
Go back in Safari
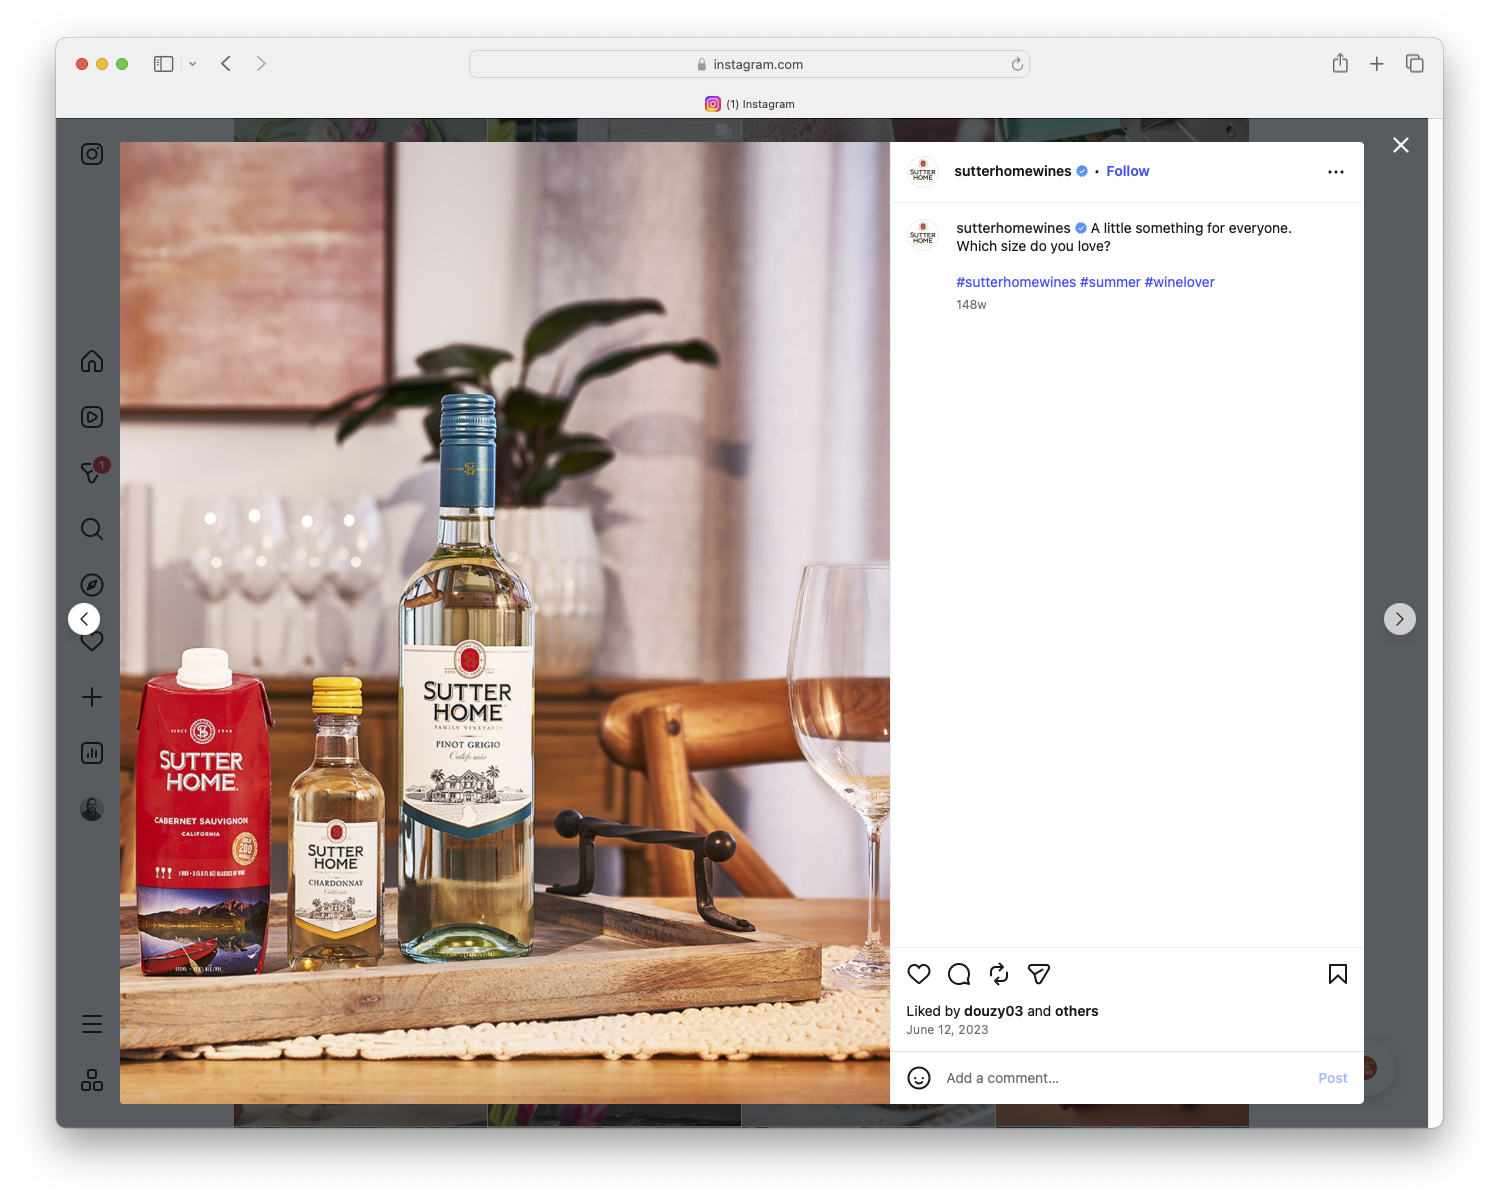pos(226,64)
